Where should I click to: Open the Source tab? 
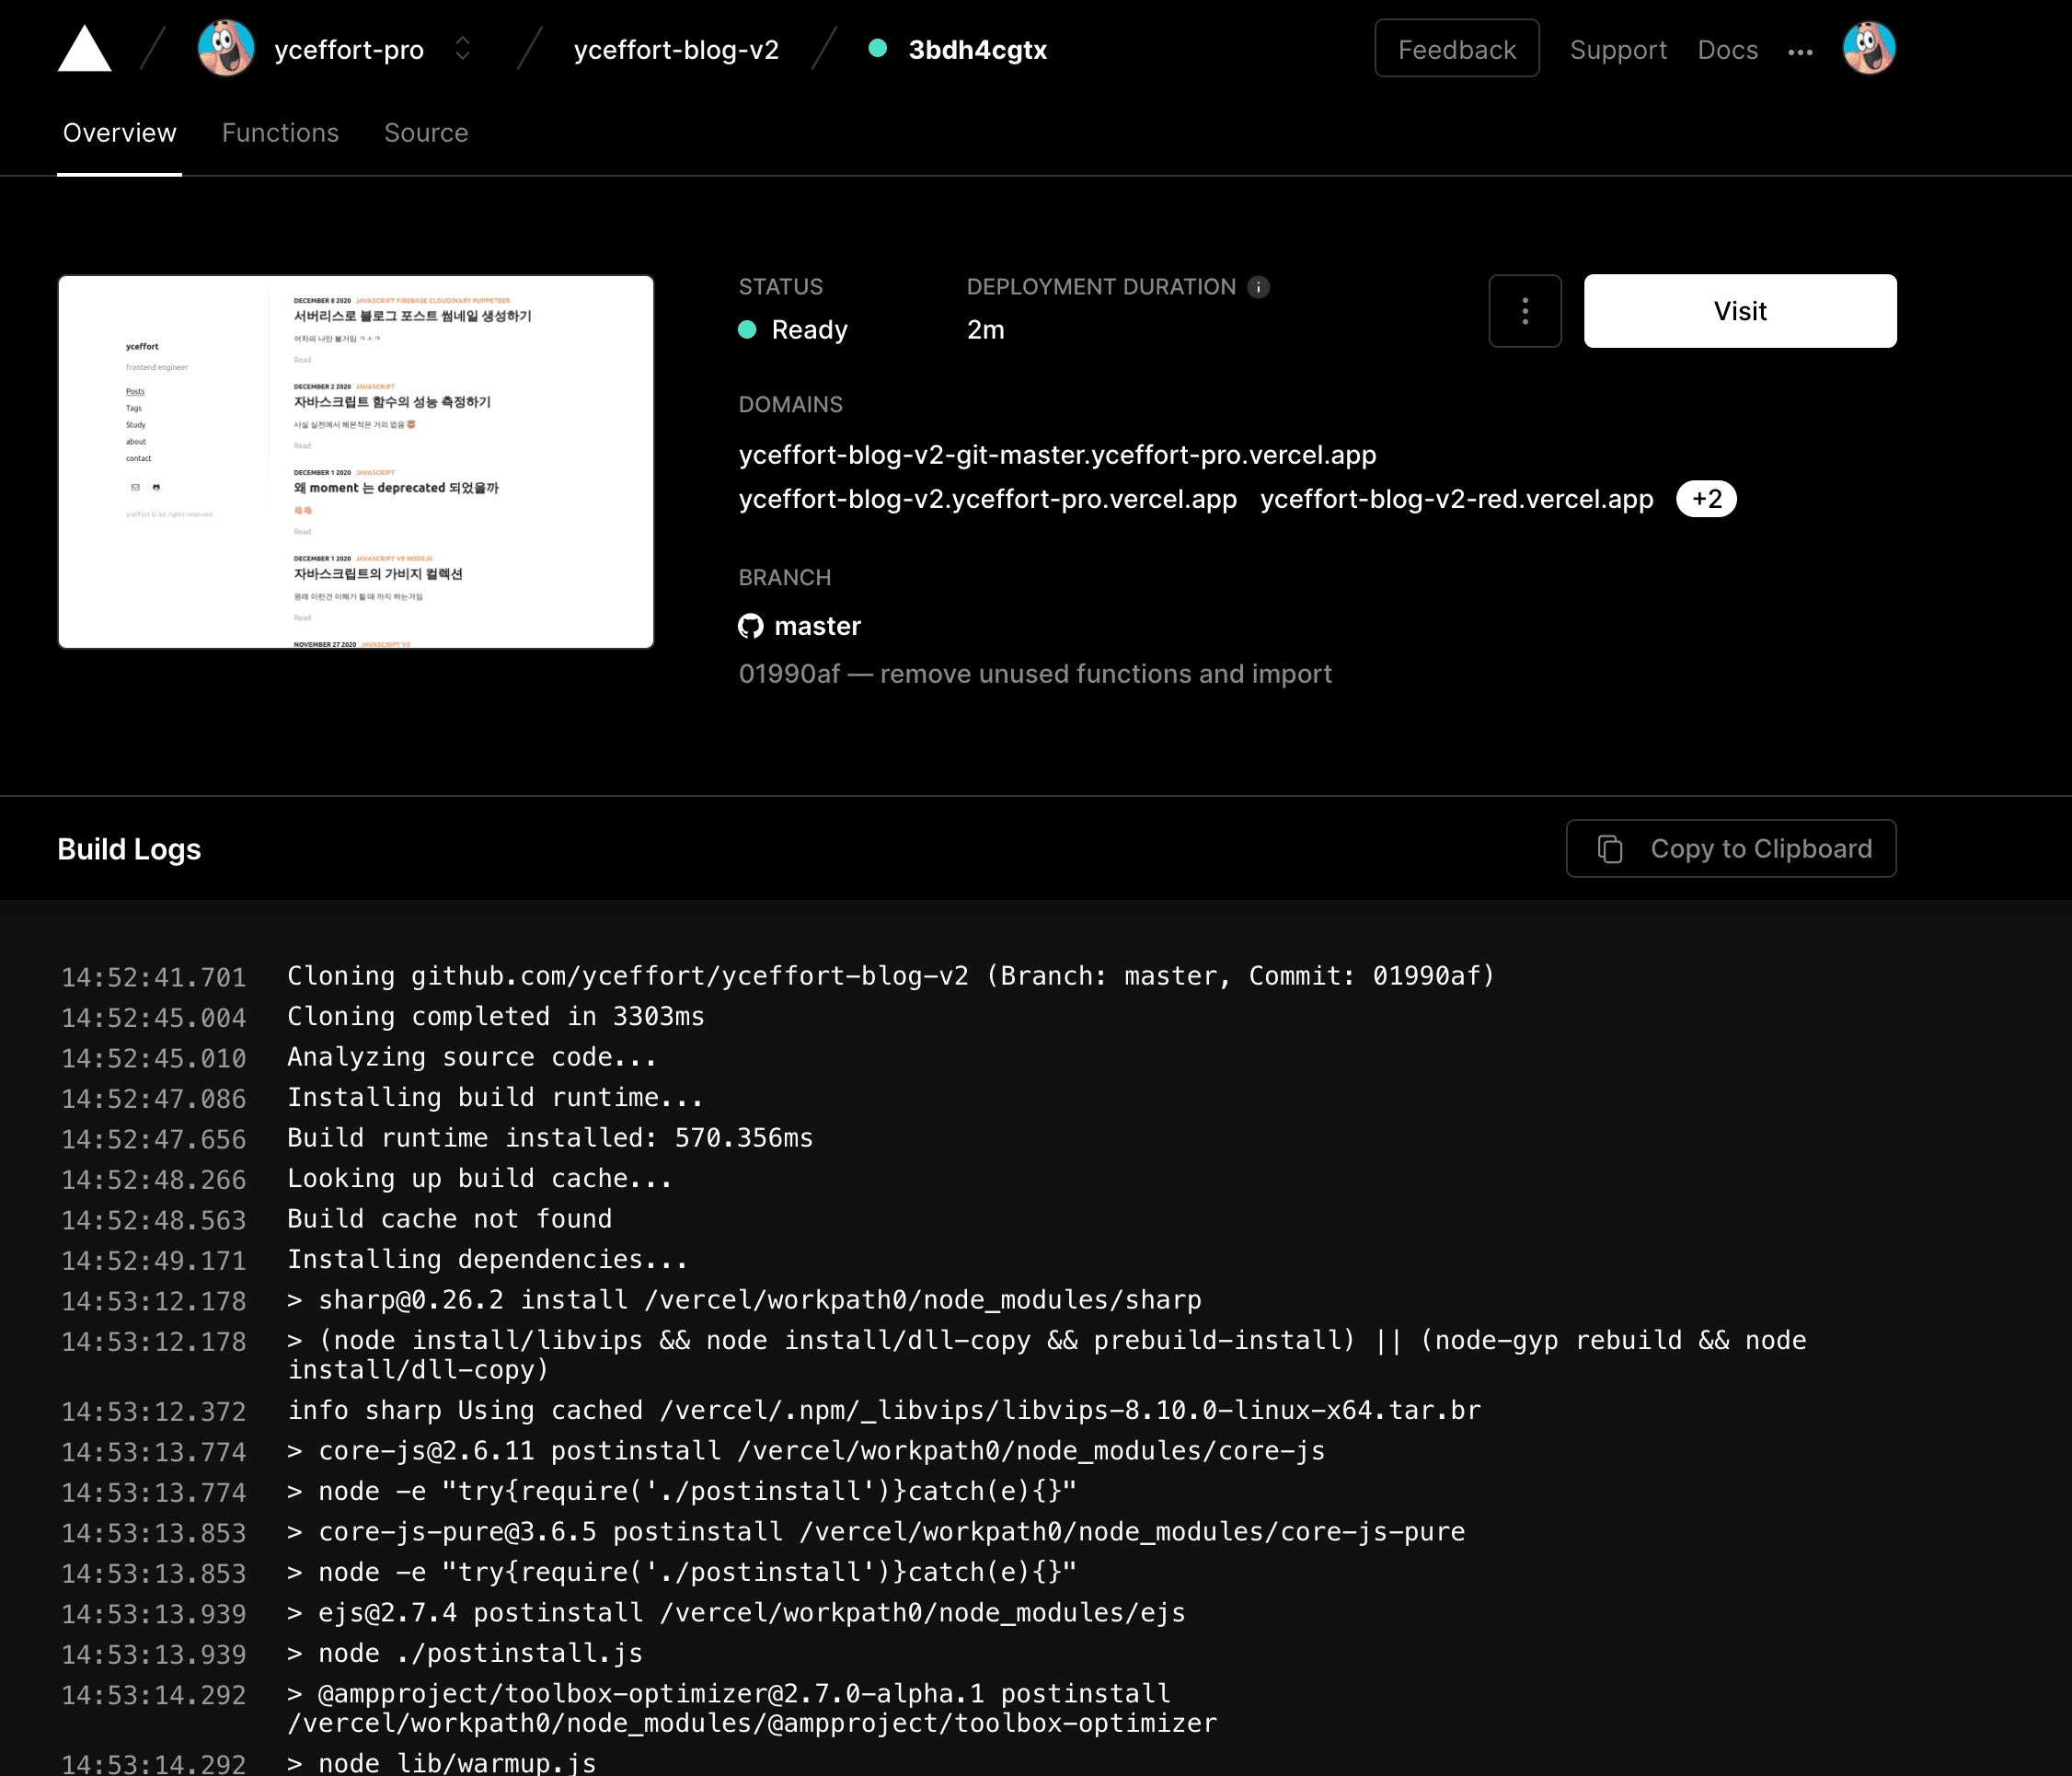click(x=426, y=133)
